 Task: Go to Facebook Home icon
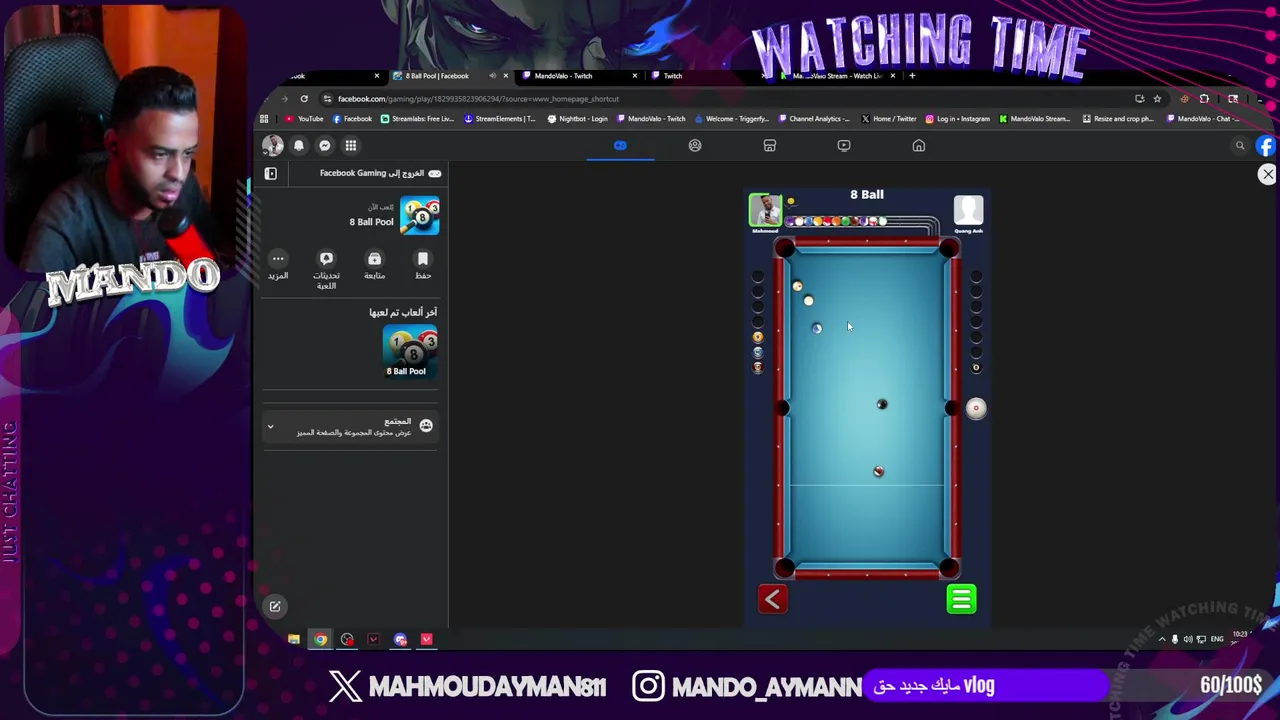coord(919,146)
